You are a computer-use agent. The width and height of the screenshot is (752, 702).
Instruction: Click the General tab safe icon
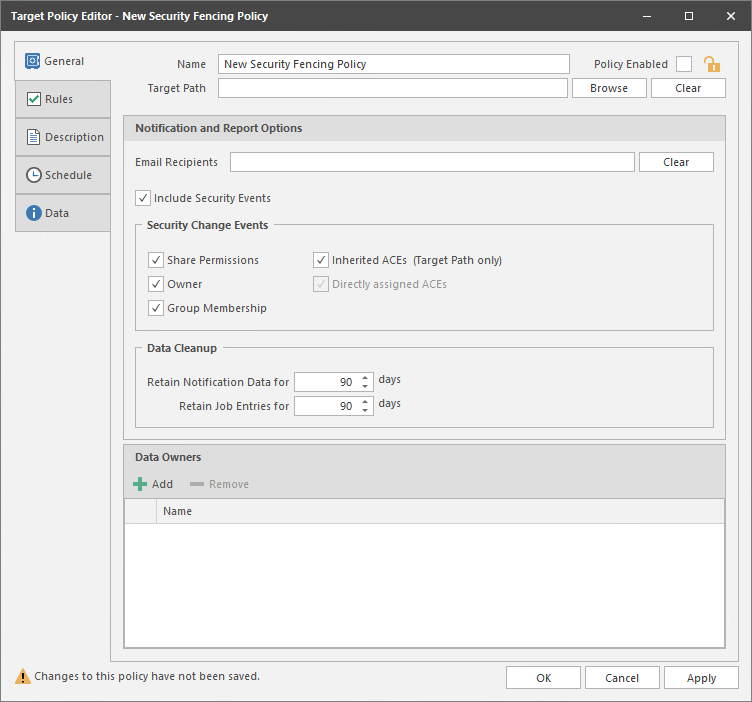tap(33, 61)
